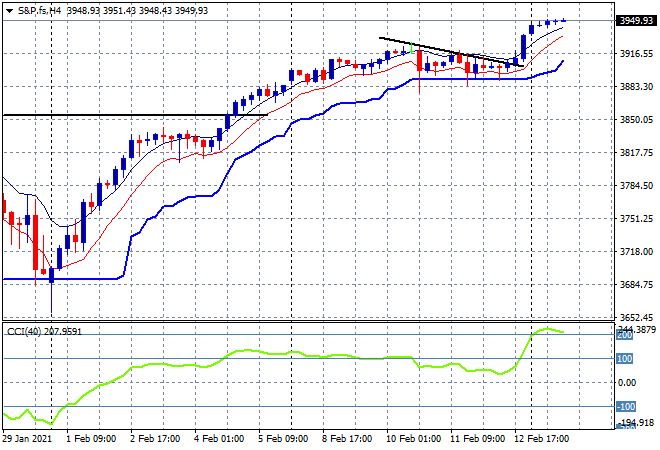
Task: Click the 3916.55 price axis label
Action: point(632,54)
